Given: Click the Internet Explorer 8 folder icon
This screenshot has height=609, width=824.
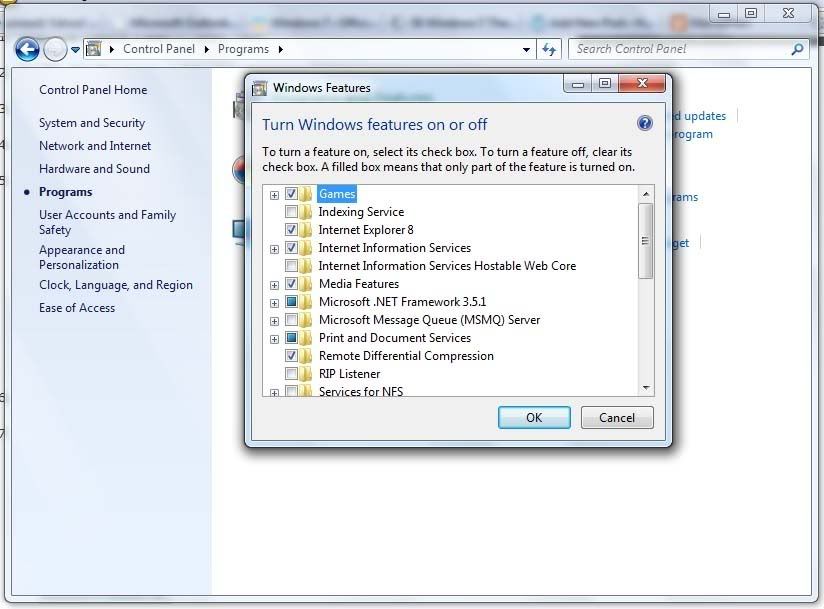Looking at the screenshot, I should click(x=306, y=230).
